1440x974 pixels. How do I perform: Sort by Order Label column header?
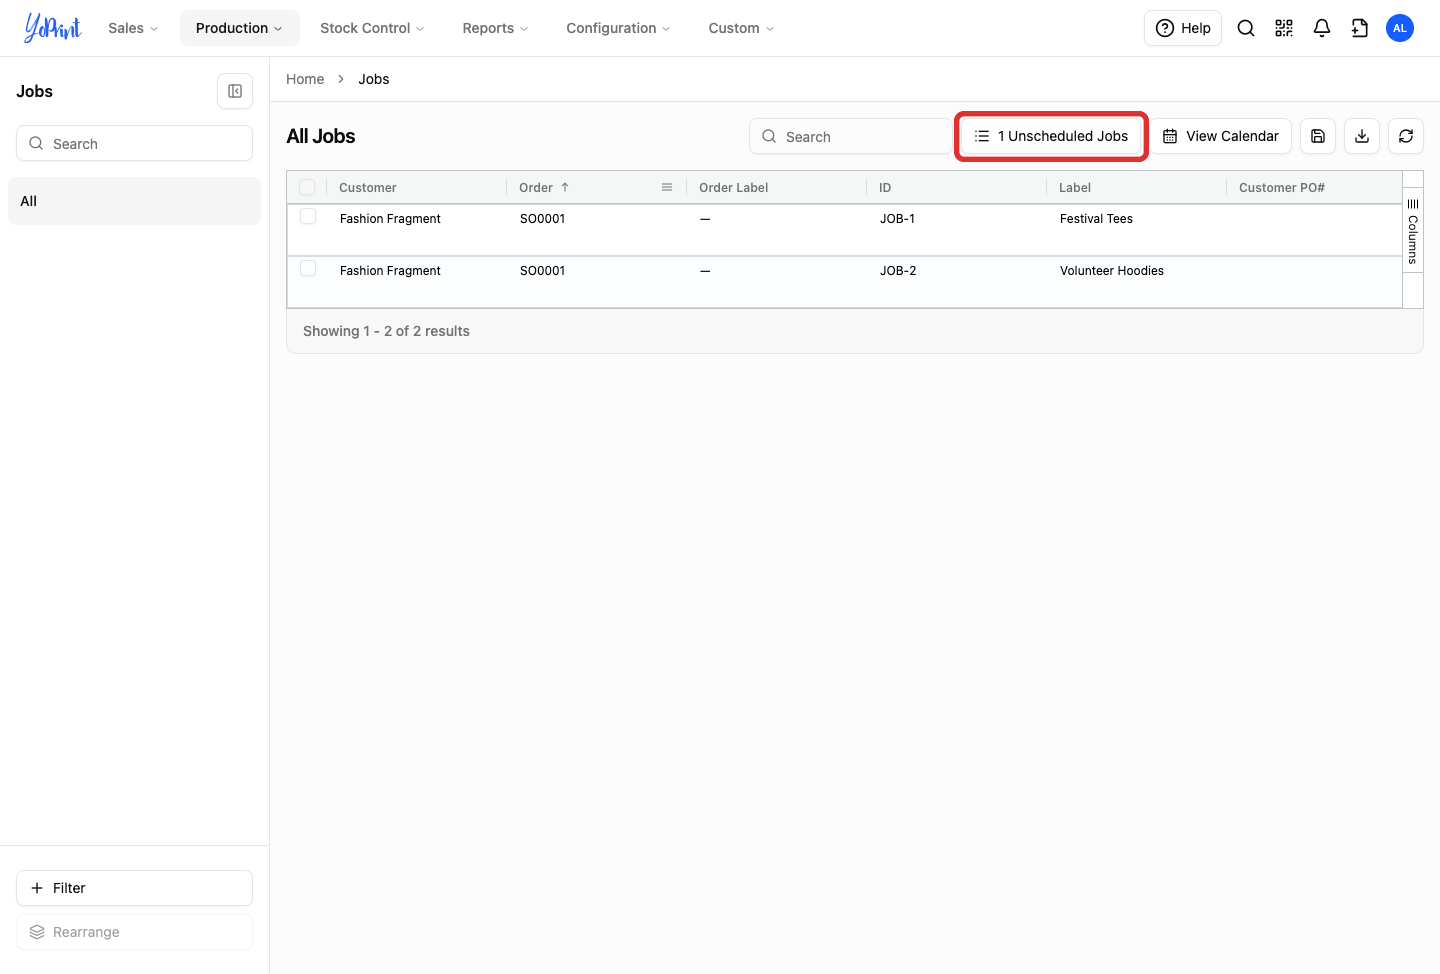coord(734,187)
